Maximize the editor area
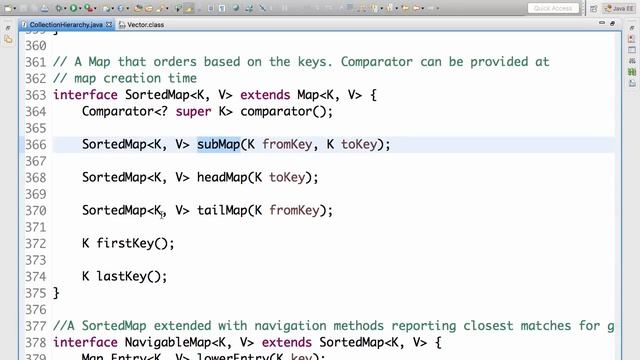The image size is (640, 360). click(612, 23)
